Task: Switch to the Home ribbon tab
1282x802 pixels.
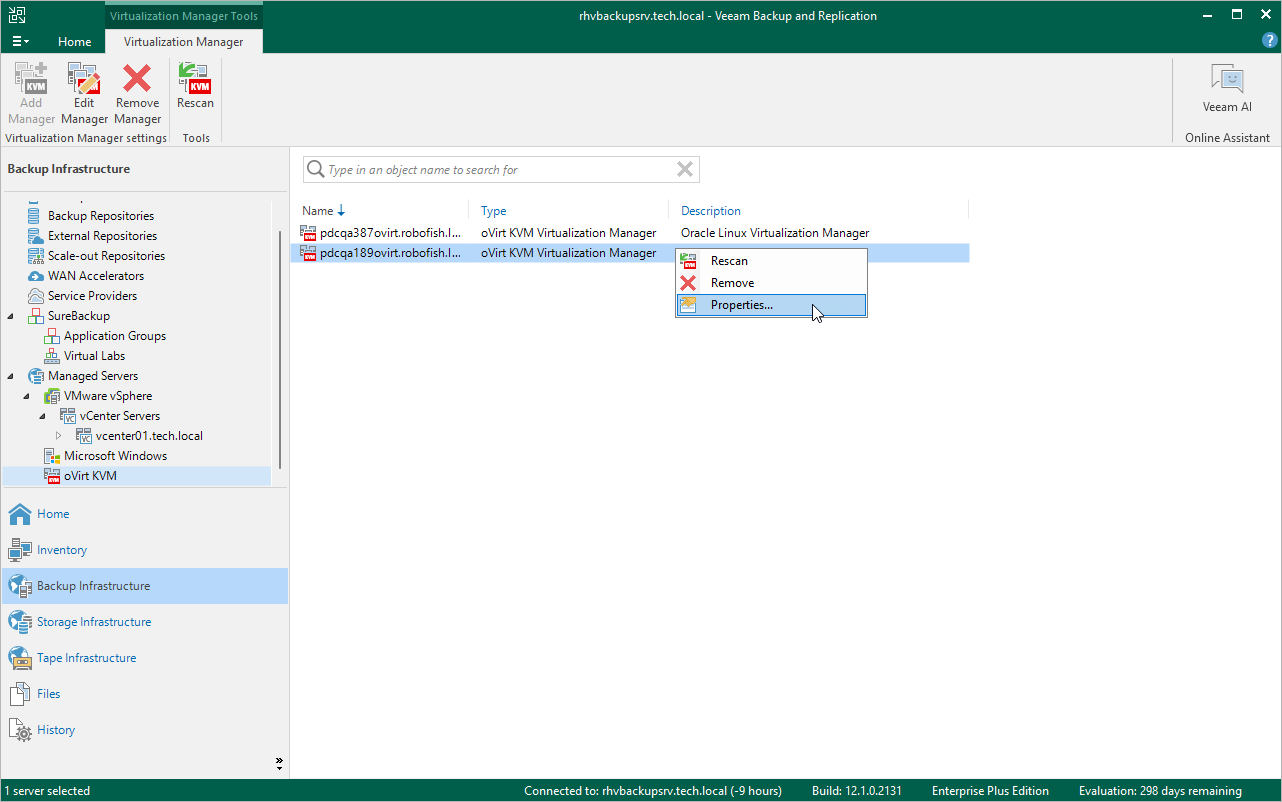Action: pyautogui.click(x=74, y=42)
